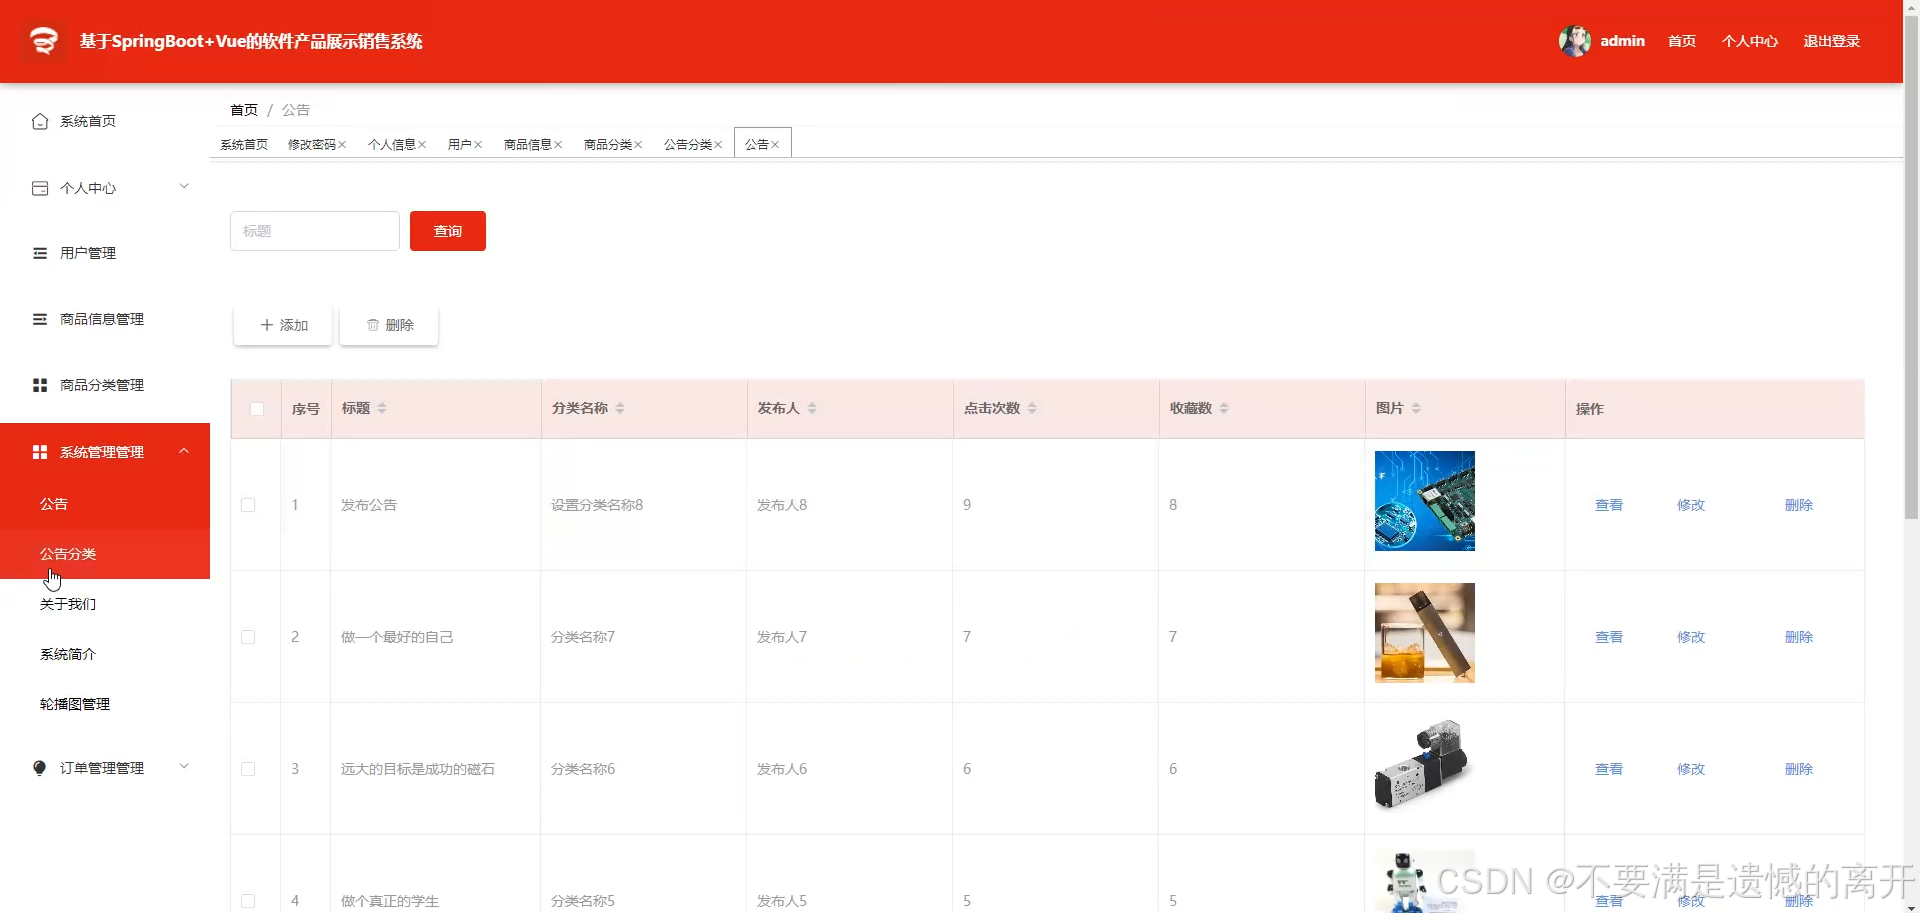This screenshot has width=1920, height=913.
Task: Check the row 3 远大的目标 checkbox
Action: [x=248, y=769]
